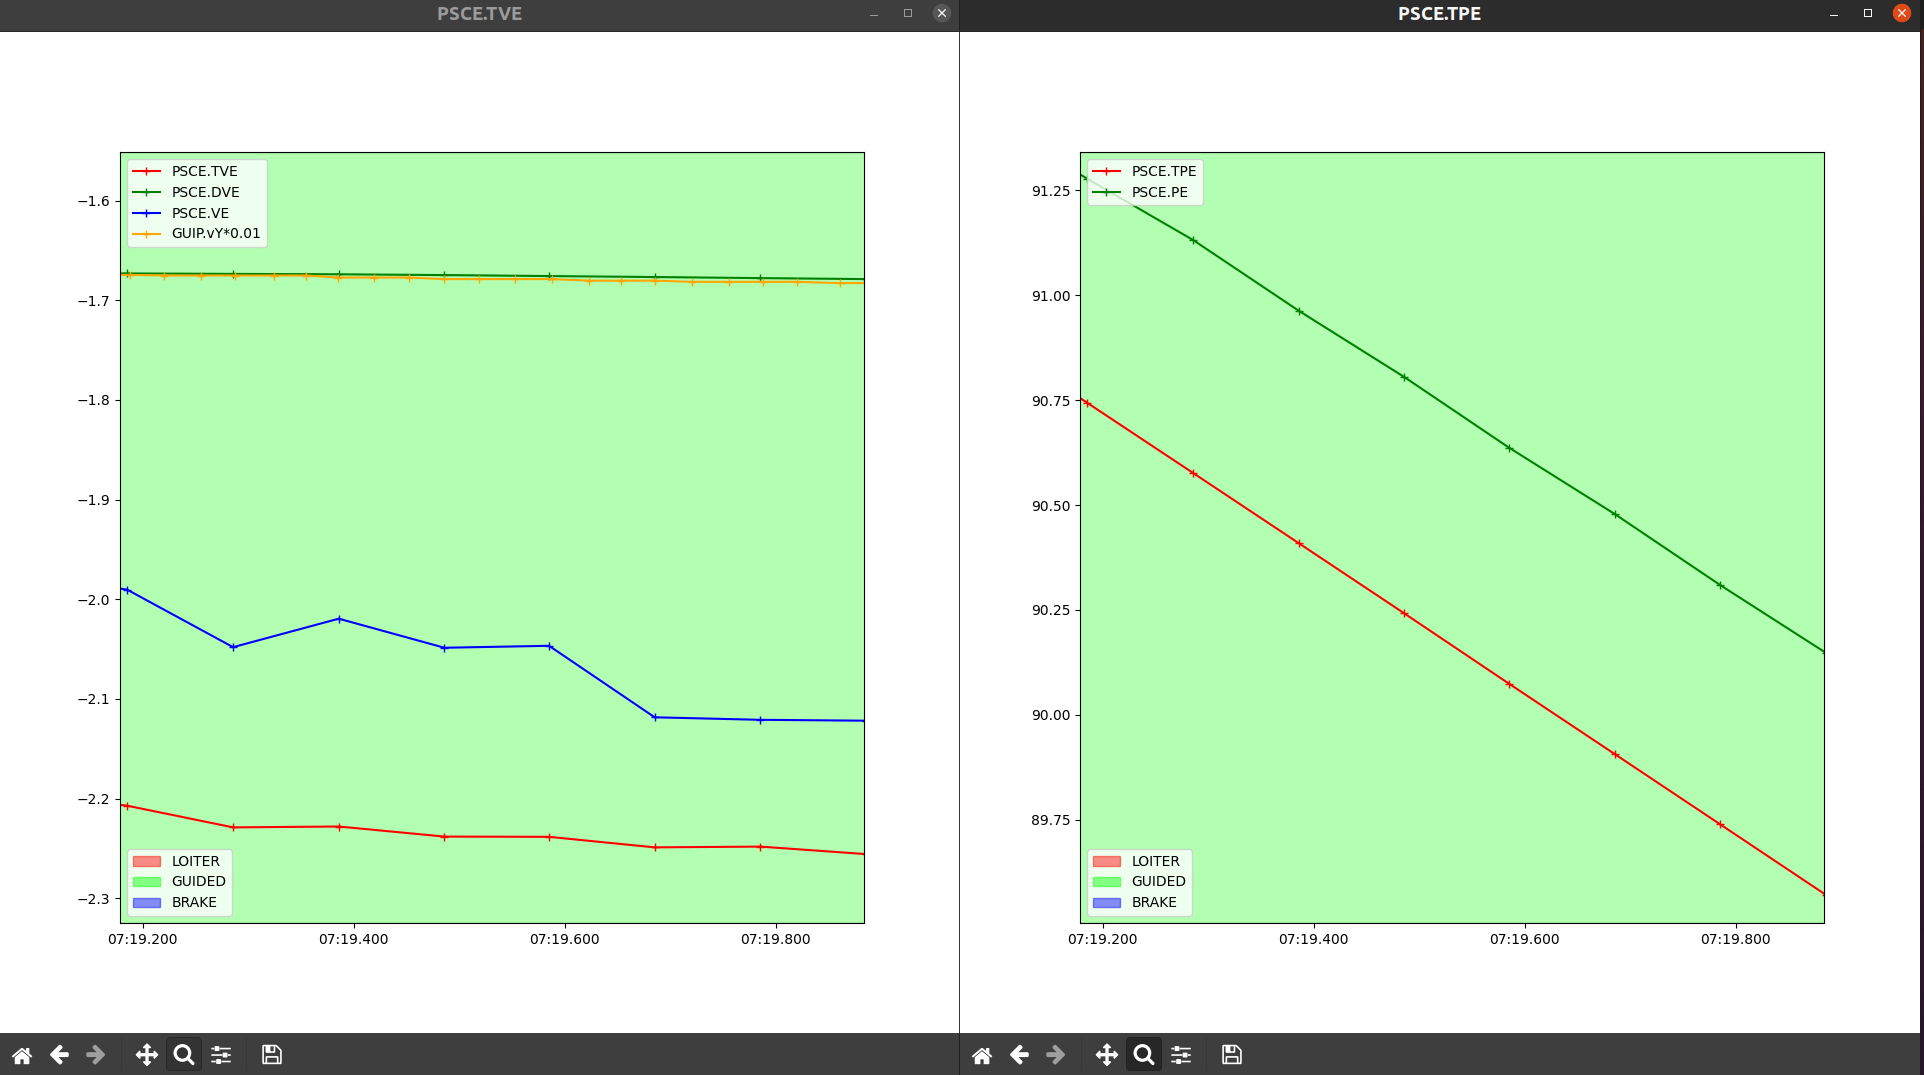
Task: Click y-axis label −1.6 in left plot
Action: [x=94, y=201]
